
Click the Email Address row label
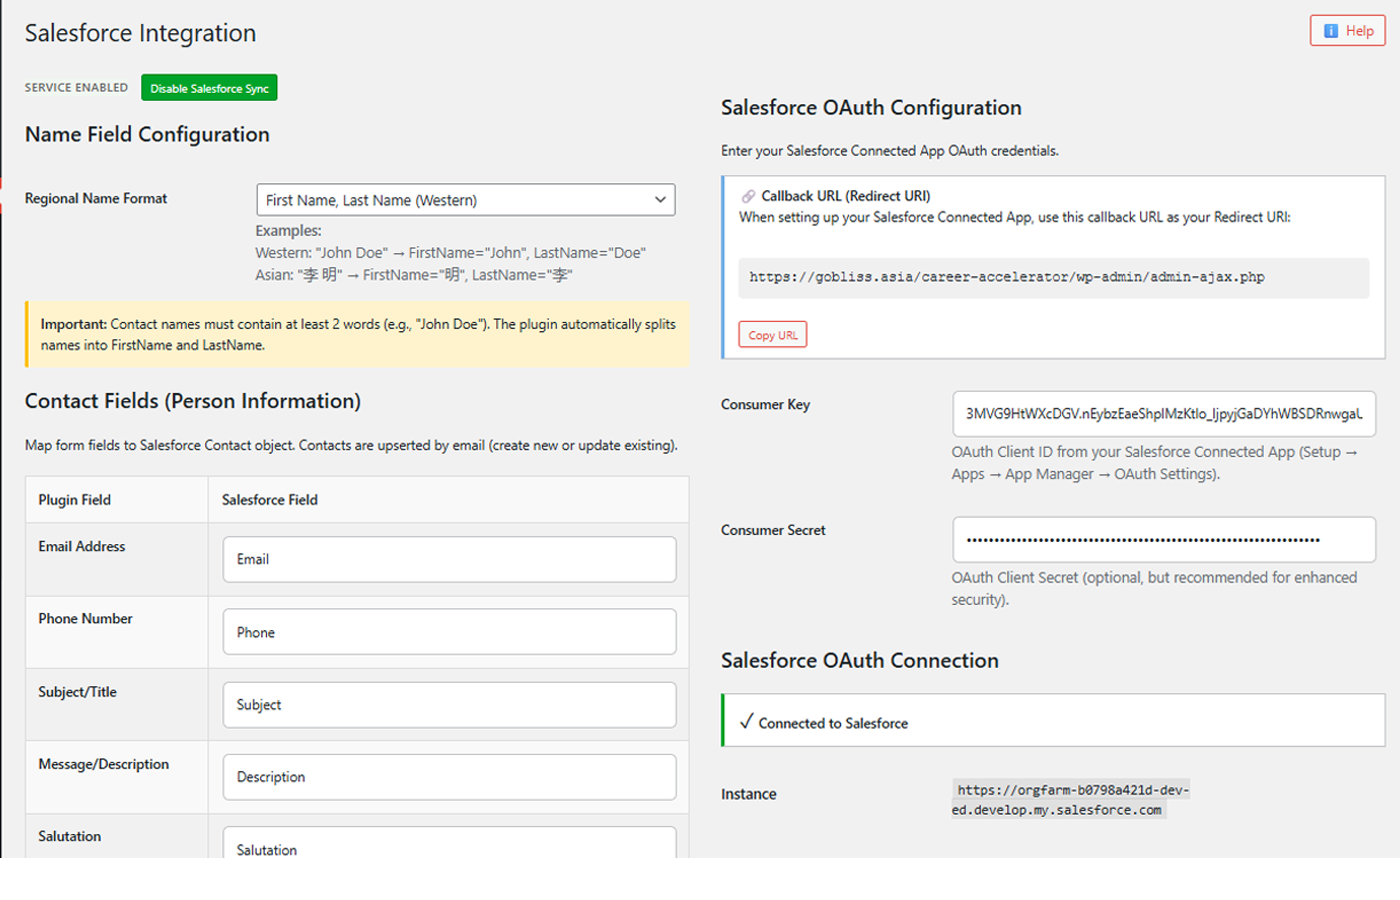click(82, 547)
